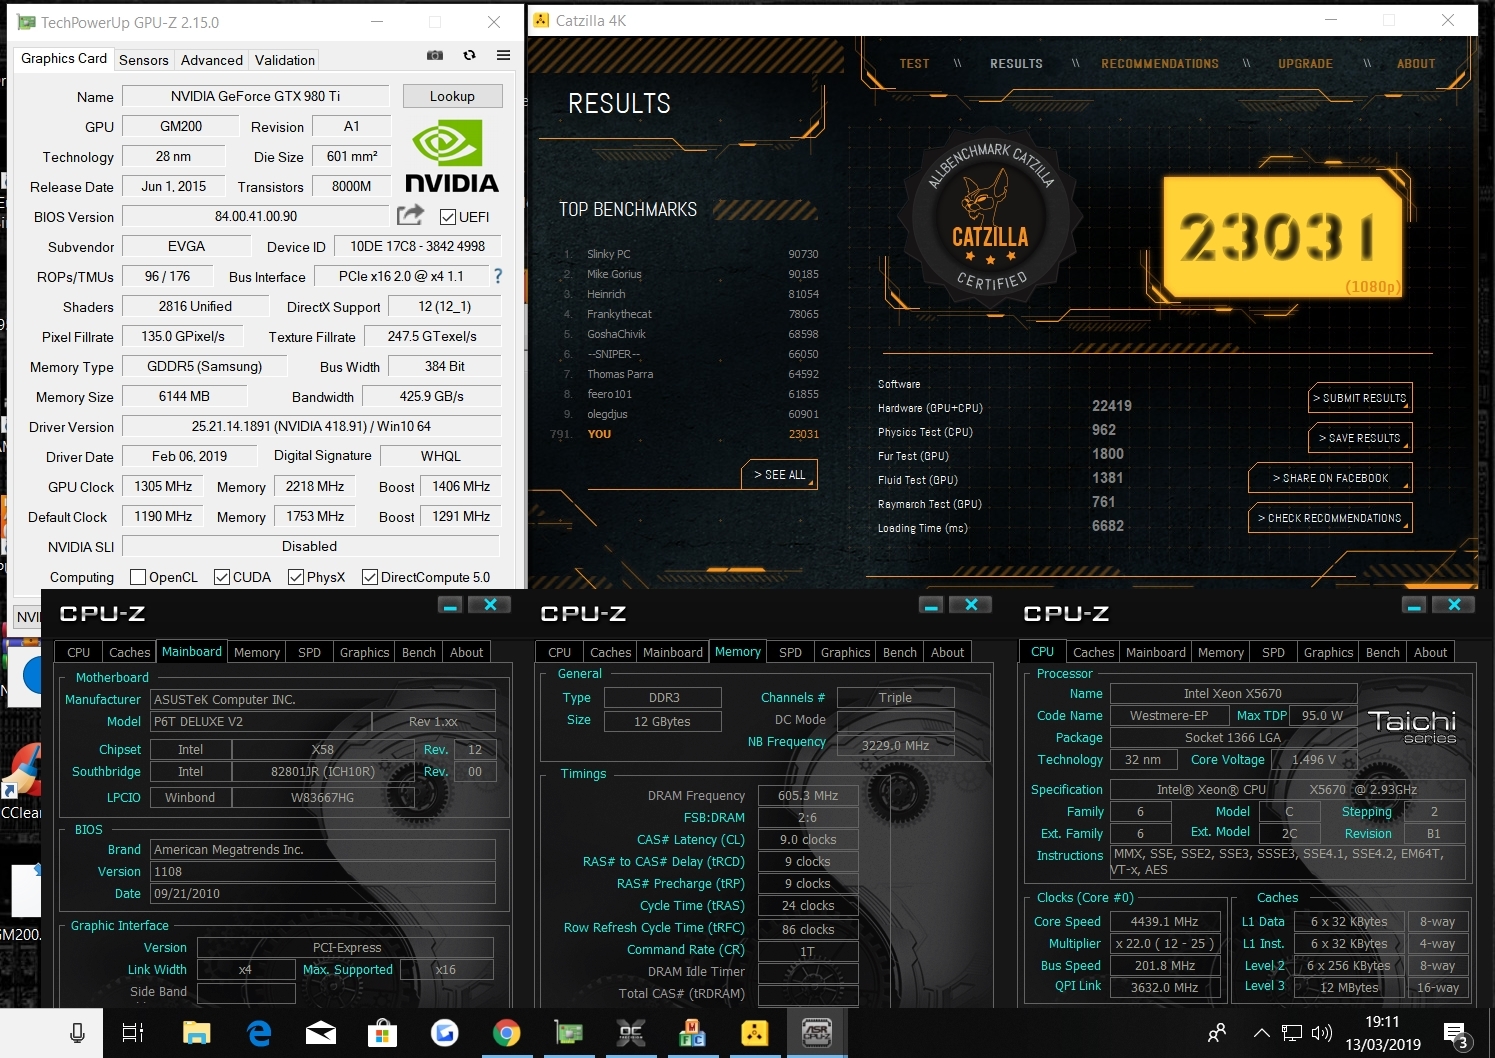
Task: Open the Graphics tab in right CPU-Z window
Action: pyautogui.click(x=1328, y=652)
